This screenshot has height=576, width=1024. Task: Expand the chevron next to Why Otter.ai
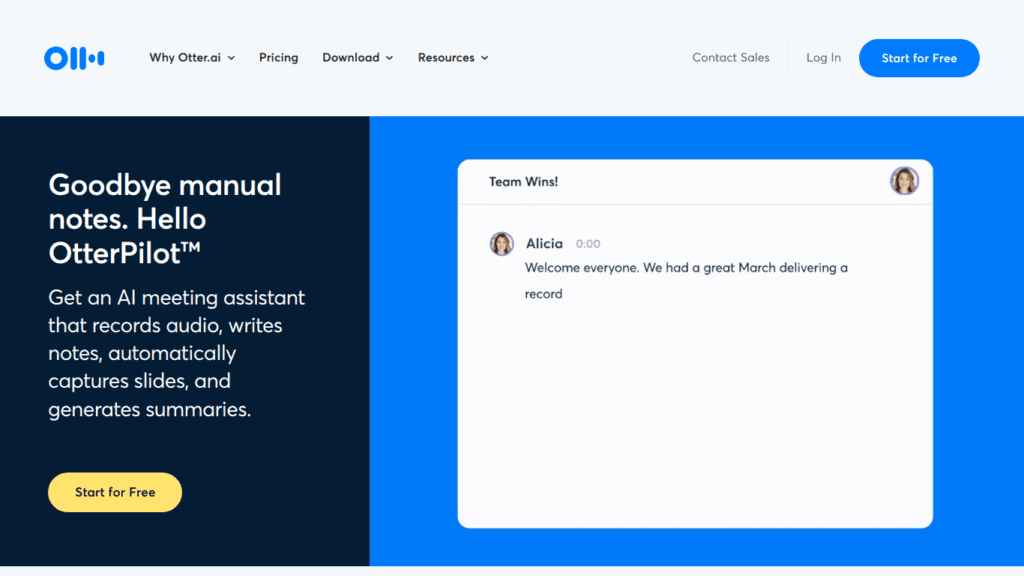coord(231,58)
